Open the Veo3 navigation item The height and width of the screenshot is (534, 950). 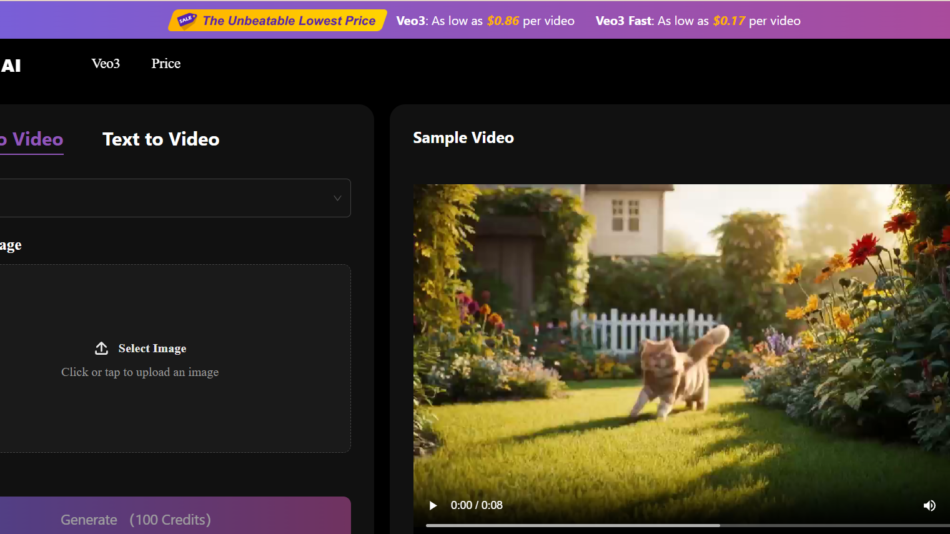point(106,64)
